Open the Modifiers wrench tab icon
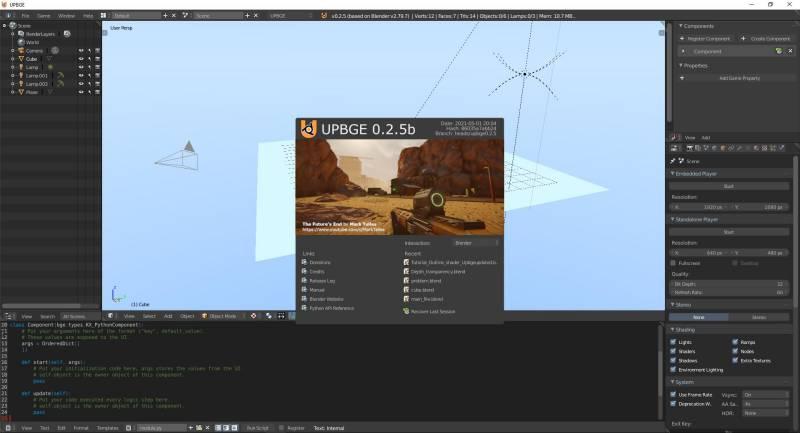The height and width of the screenshot is (433, 800). (x=739, y=148)
